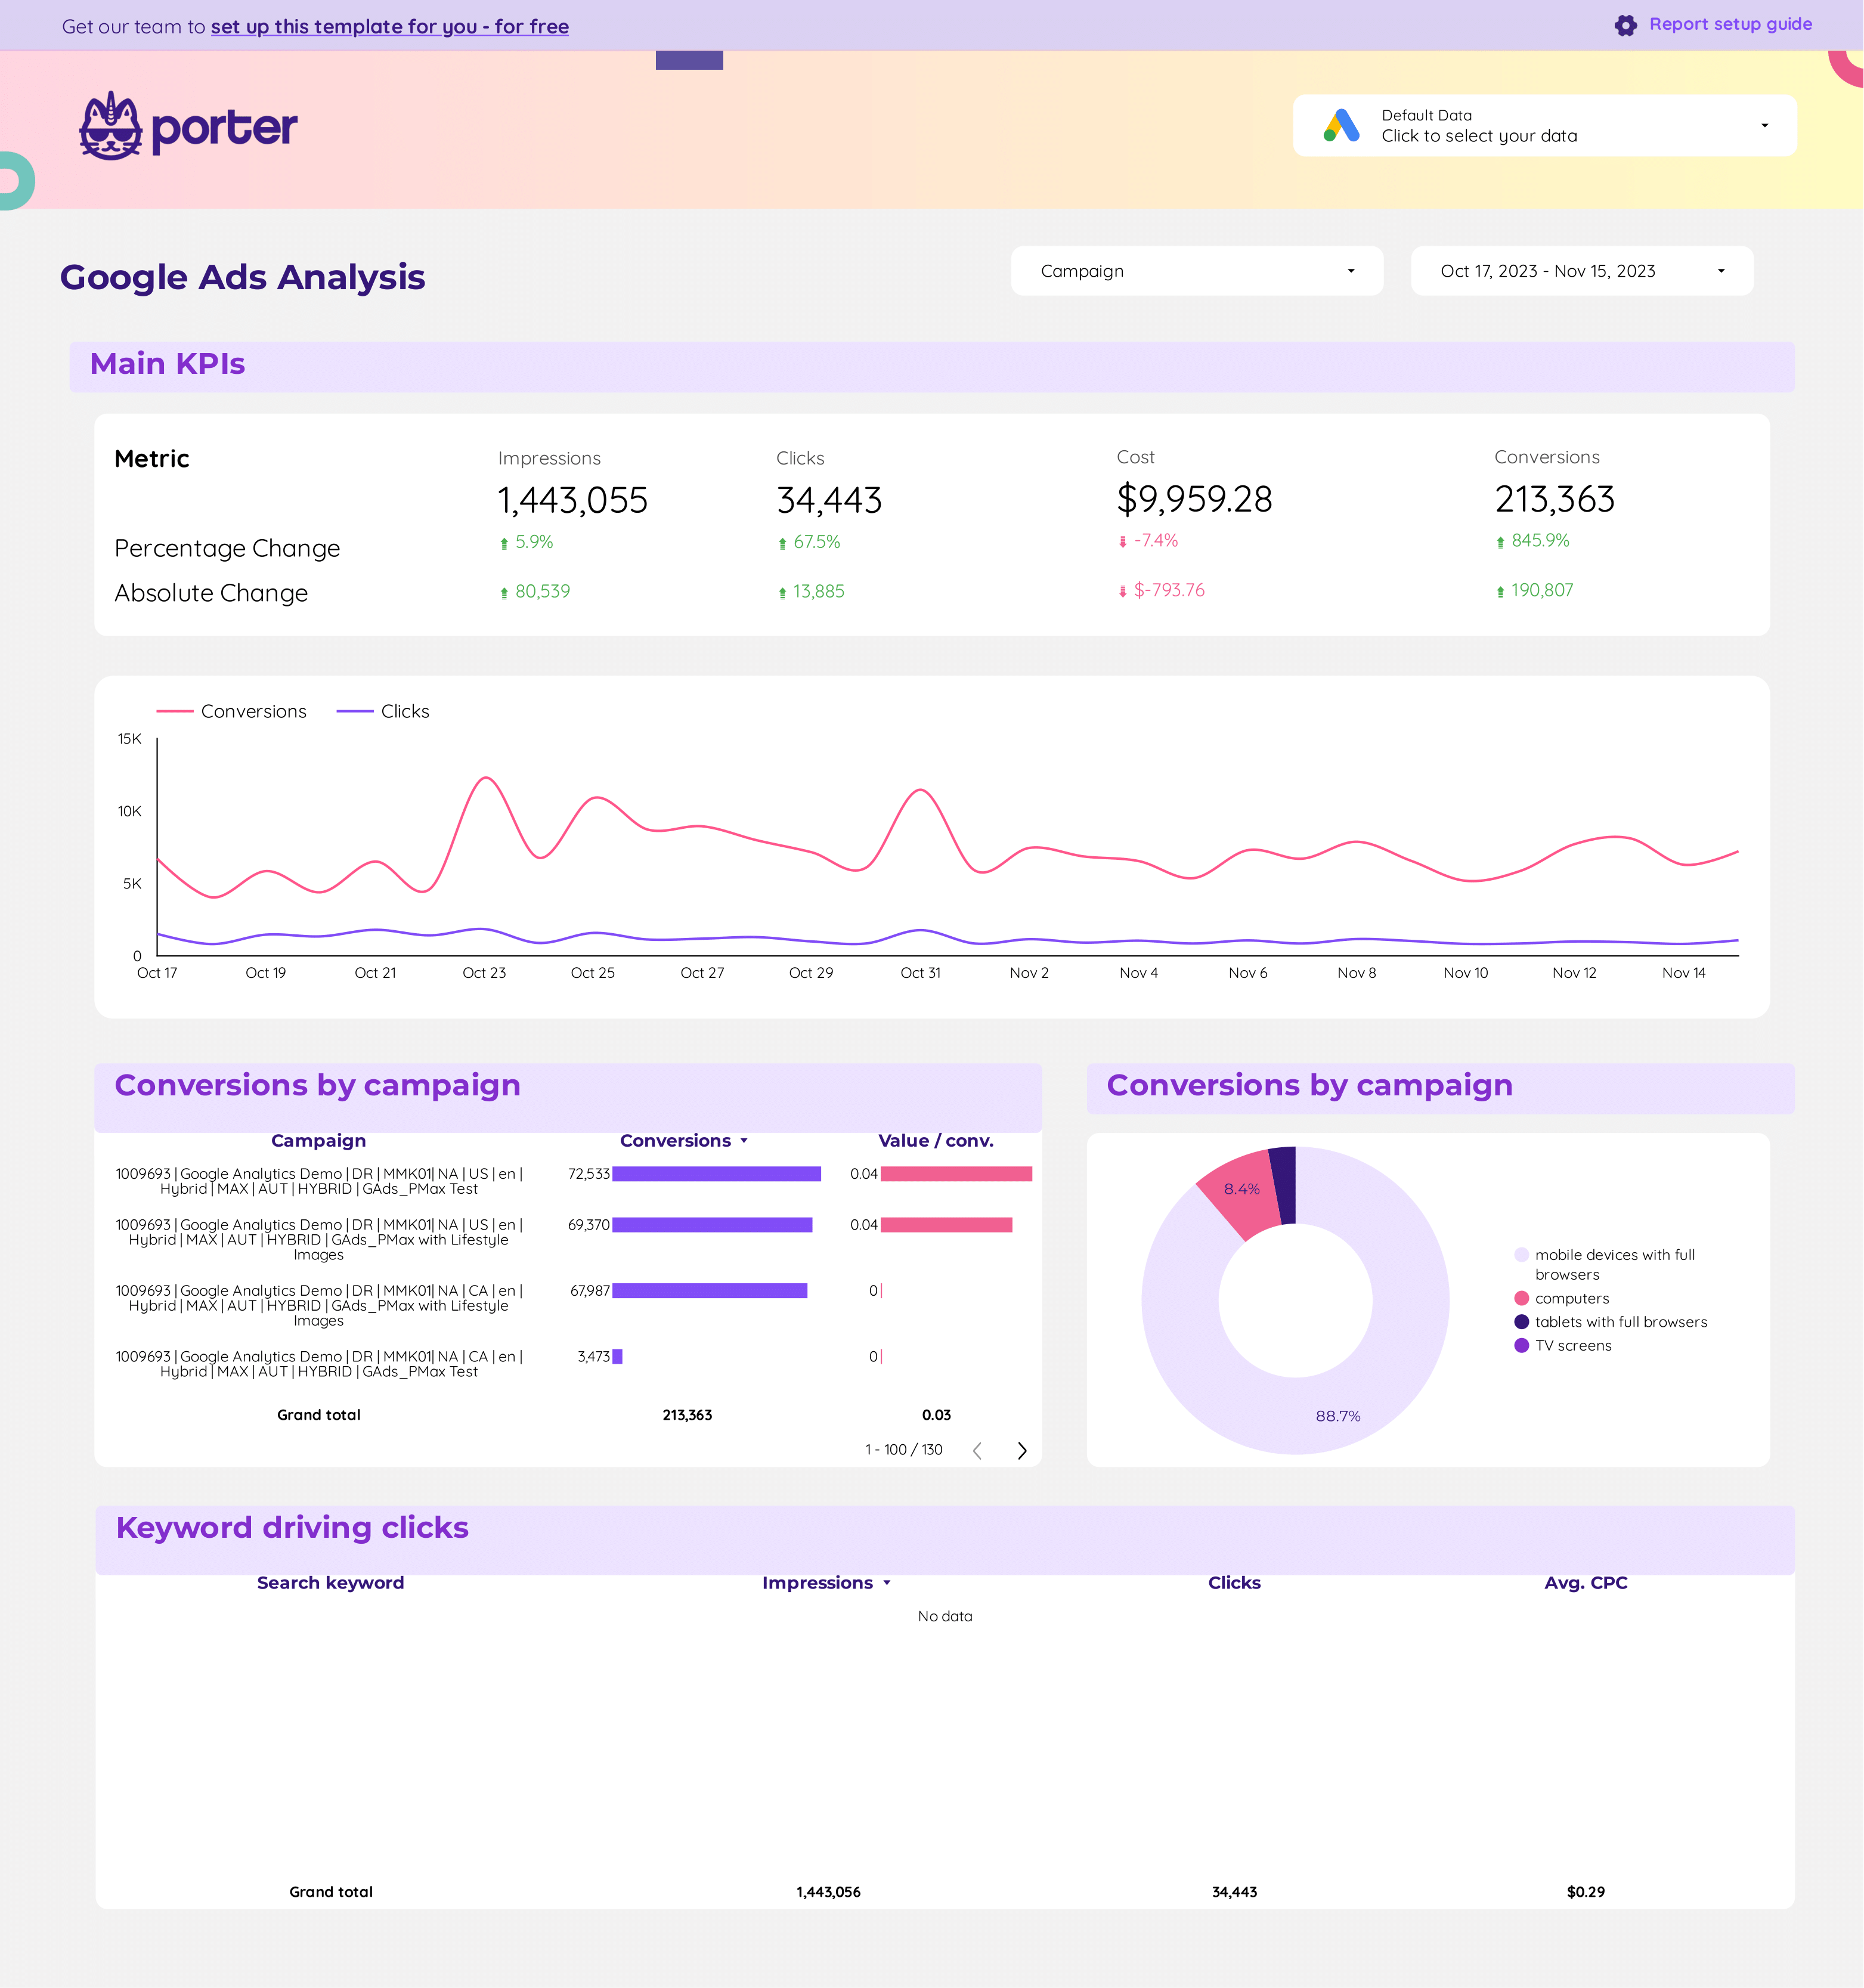
Task: Go to next page of campaign table
Action: [1022, 1450]
